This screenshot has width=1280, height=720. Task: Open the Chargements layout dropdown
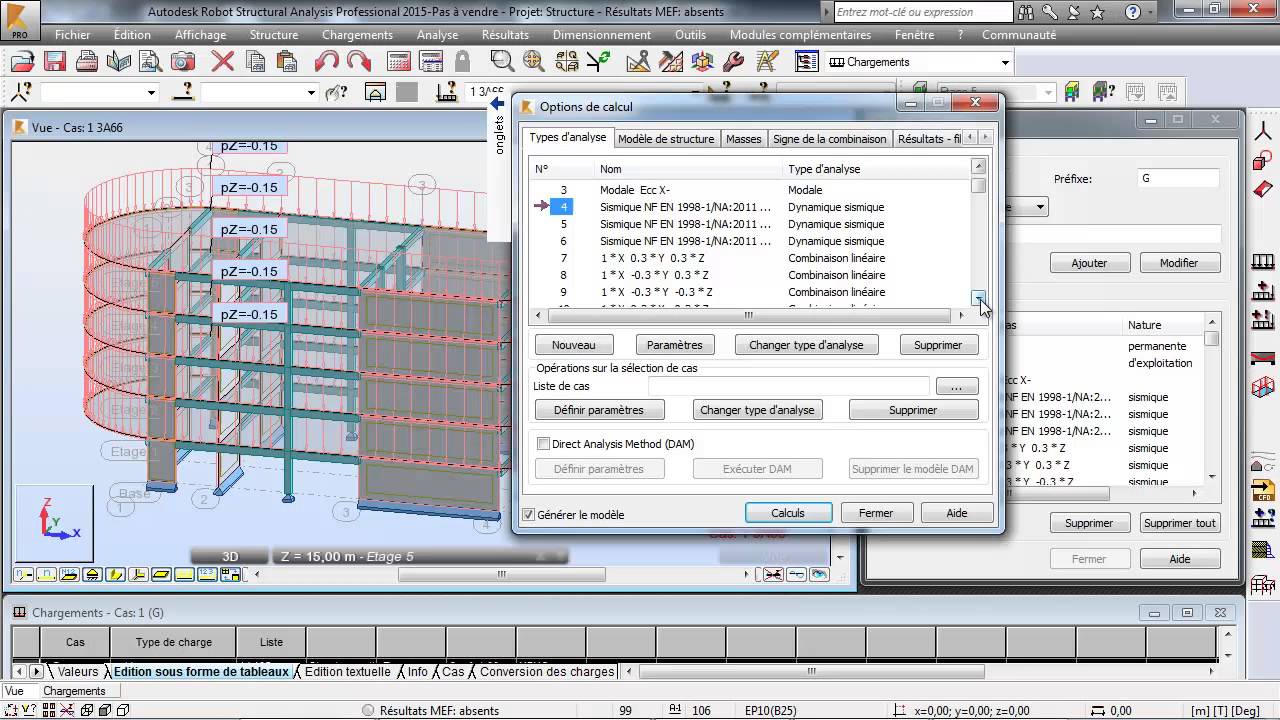(x=1005, y=62)
